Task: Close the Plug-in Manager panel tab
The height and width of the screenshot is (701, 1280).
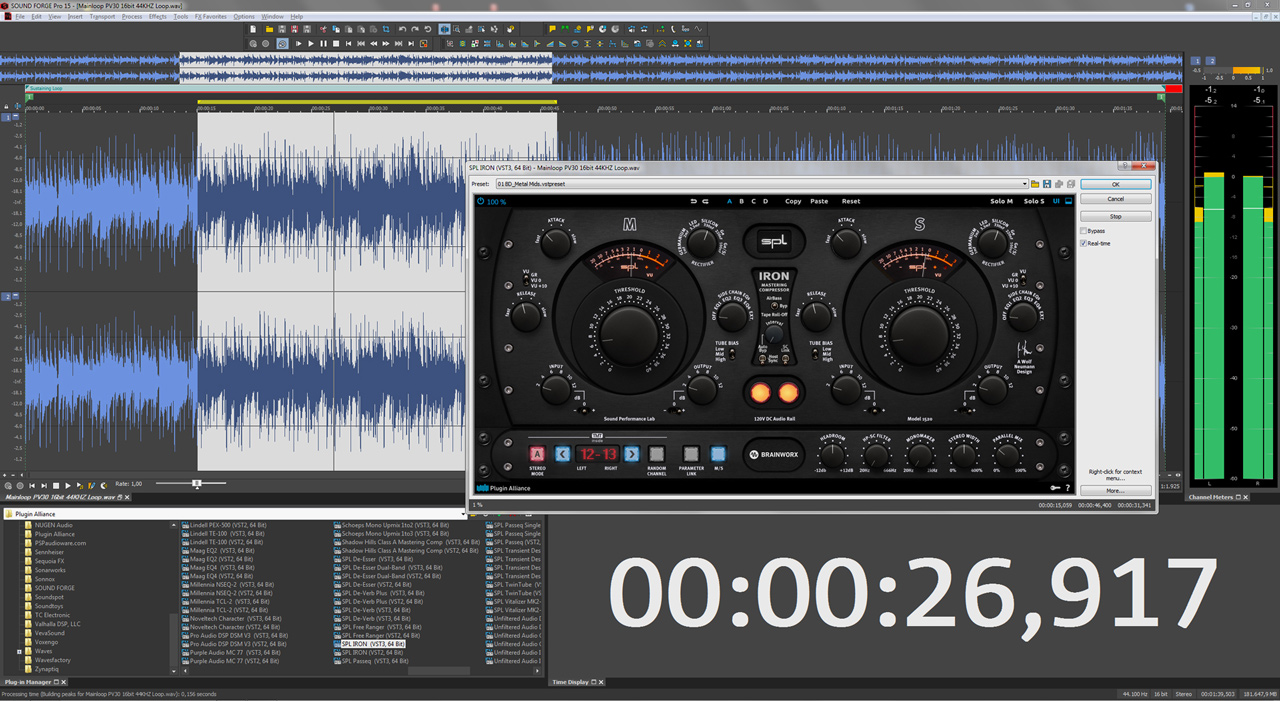Action: (63, 682)
